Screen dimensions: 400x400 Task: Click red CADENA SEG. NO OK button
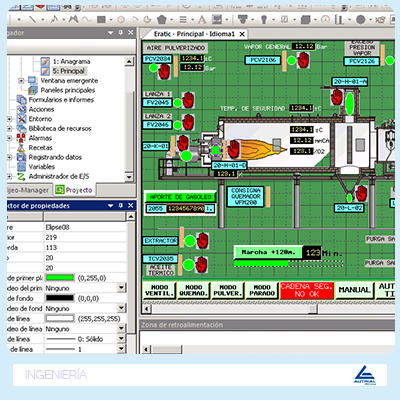[307, 290]
